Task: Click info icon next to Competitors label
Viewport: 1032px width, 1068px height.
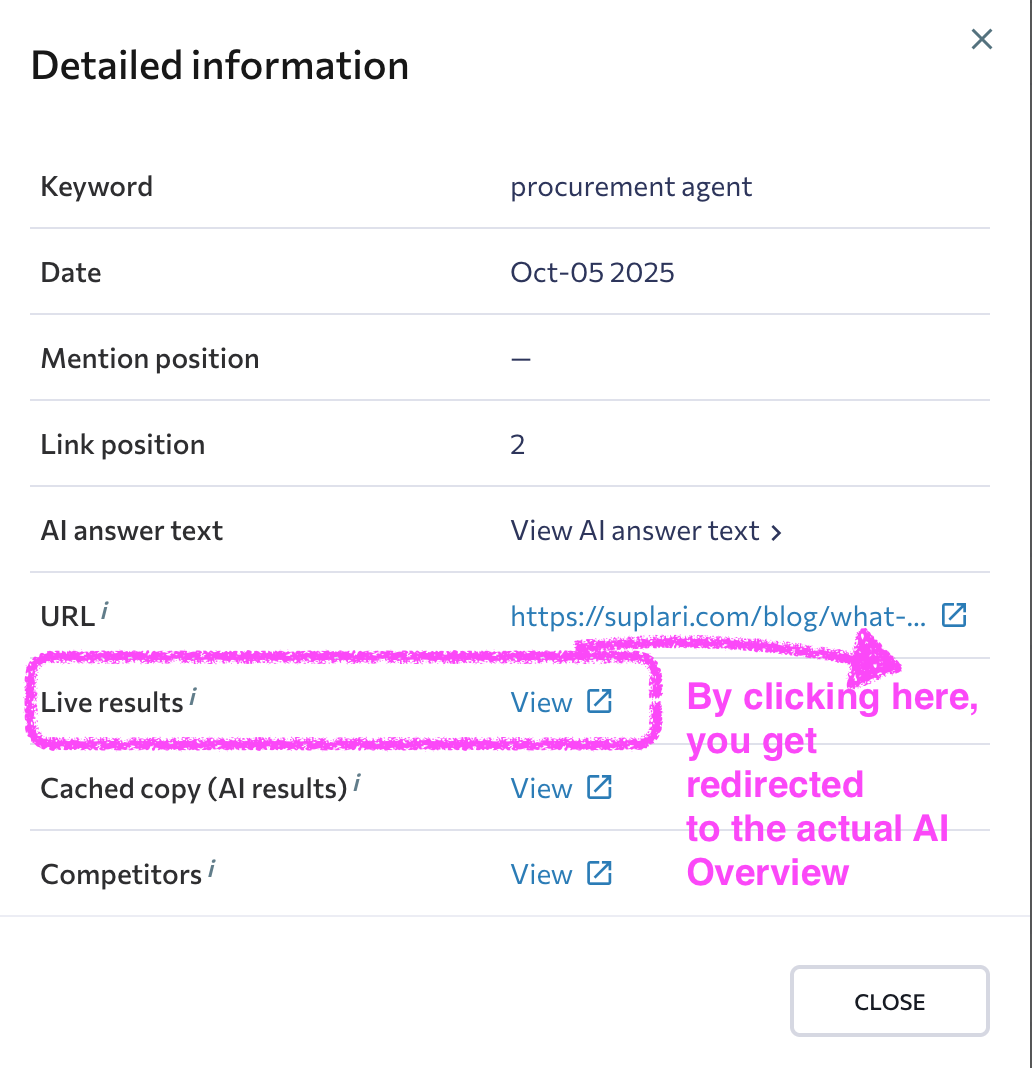Action: pyautogui.click(x=212, y=867)
